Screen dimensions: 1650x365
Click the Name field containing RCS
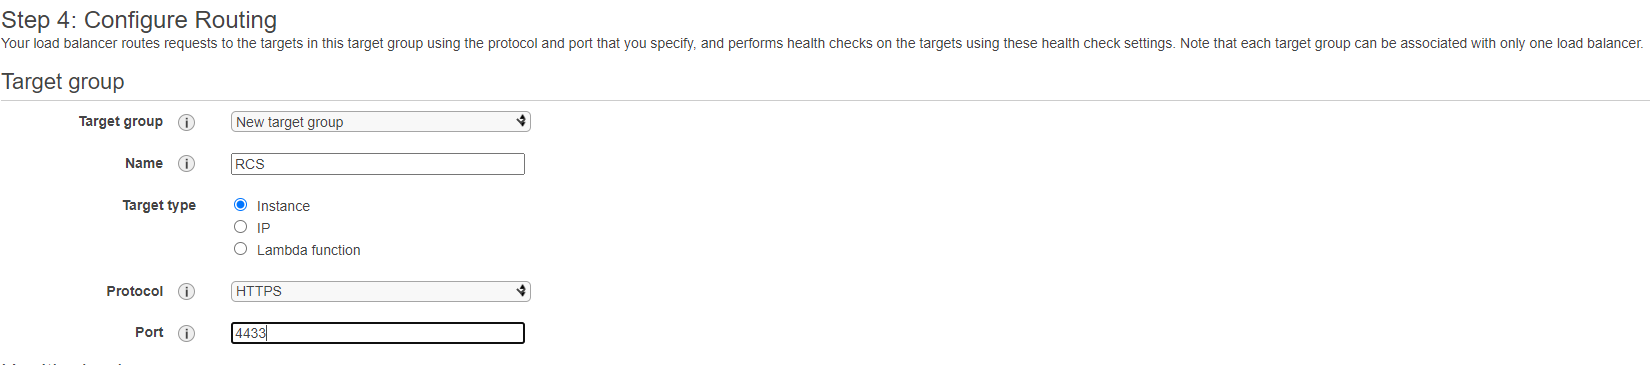point(378,164)
